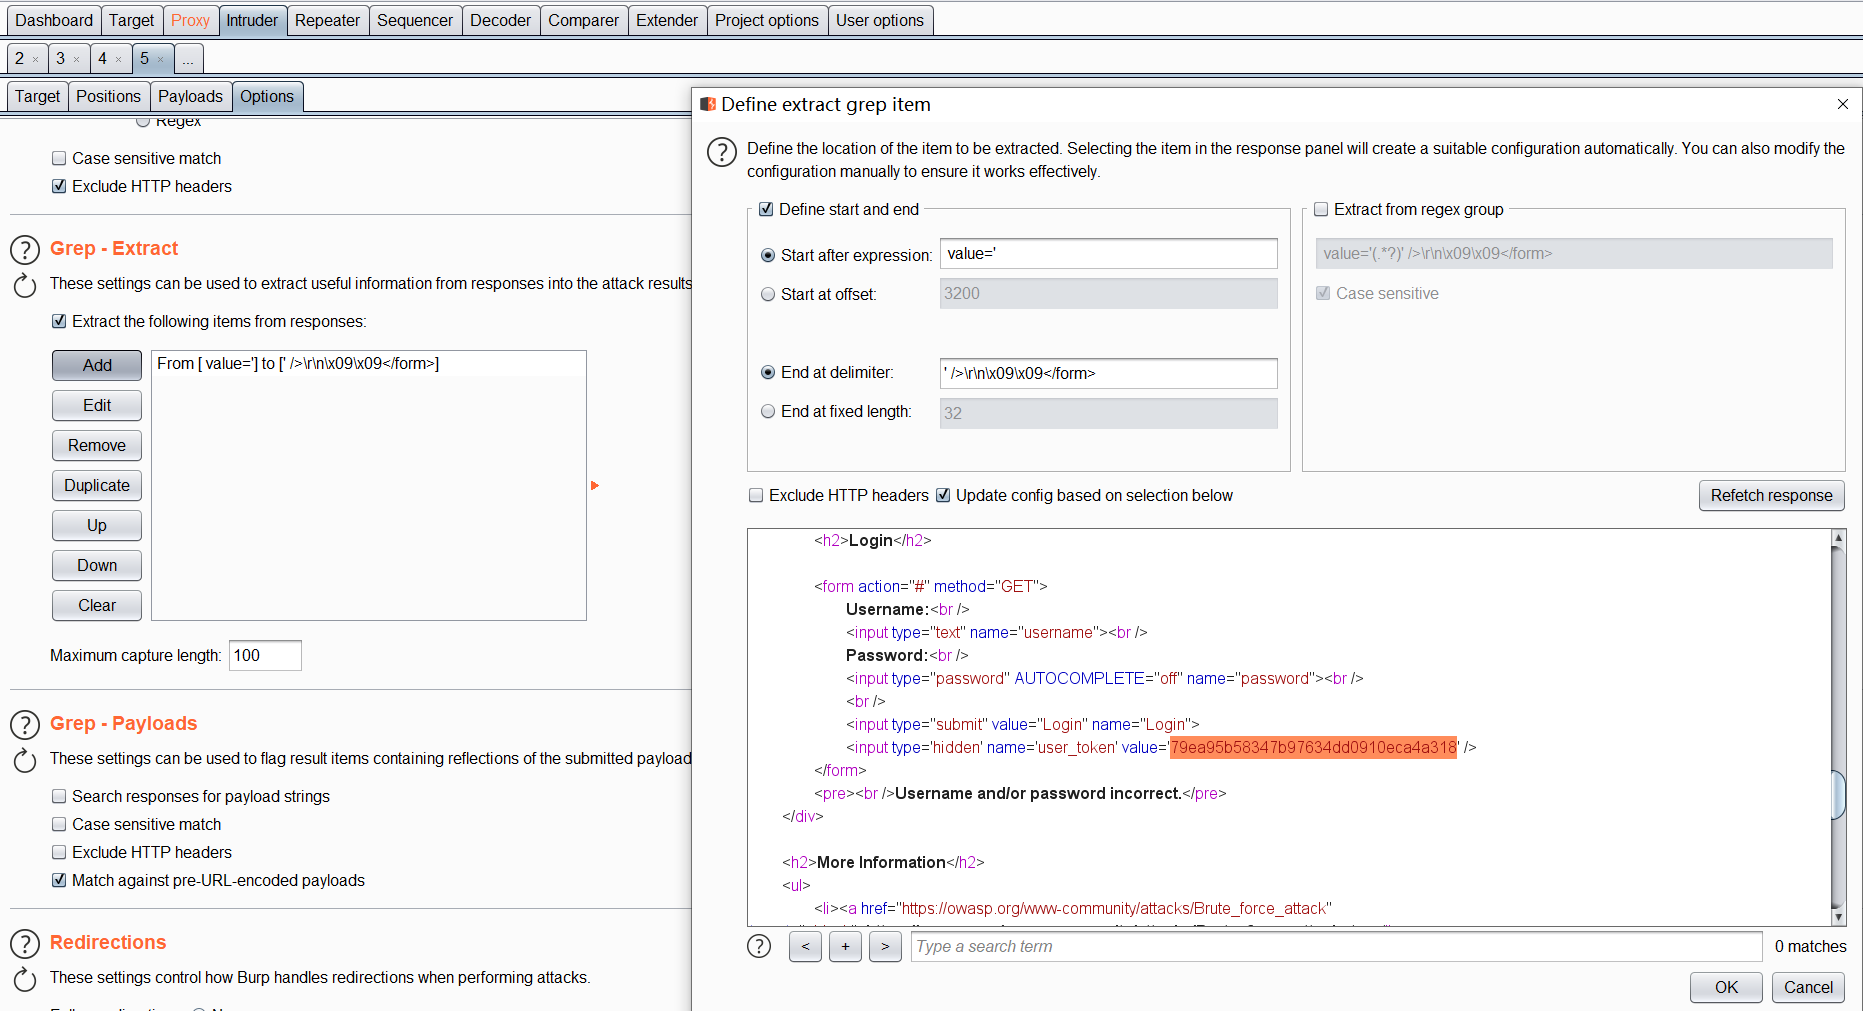Close the Define extract grep item dialog

(x=1843, y=104)
